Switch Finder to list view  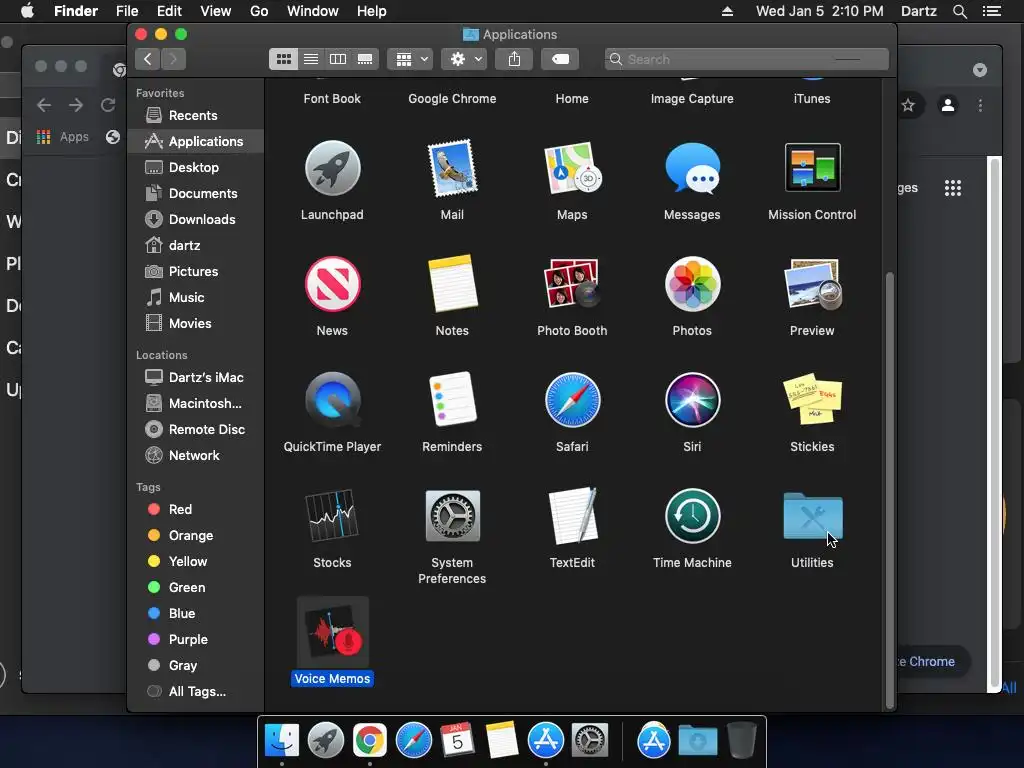tap(311, 59)
